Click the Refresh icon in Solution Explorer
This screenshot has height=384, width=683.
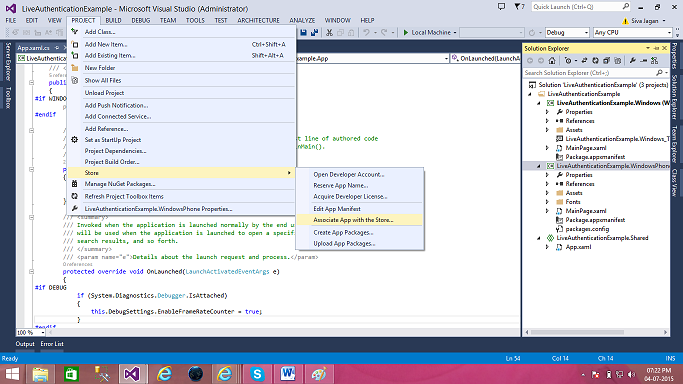(x=595, y=61)
